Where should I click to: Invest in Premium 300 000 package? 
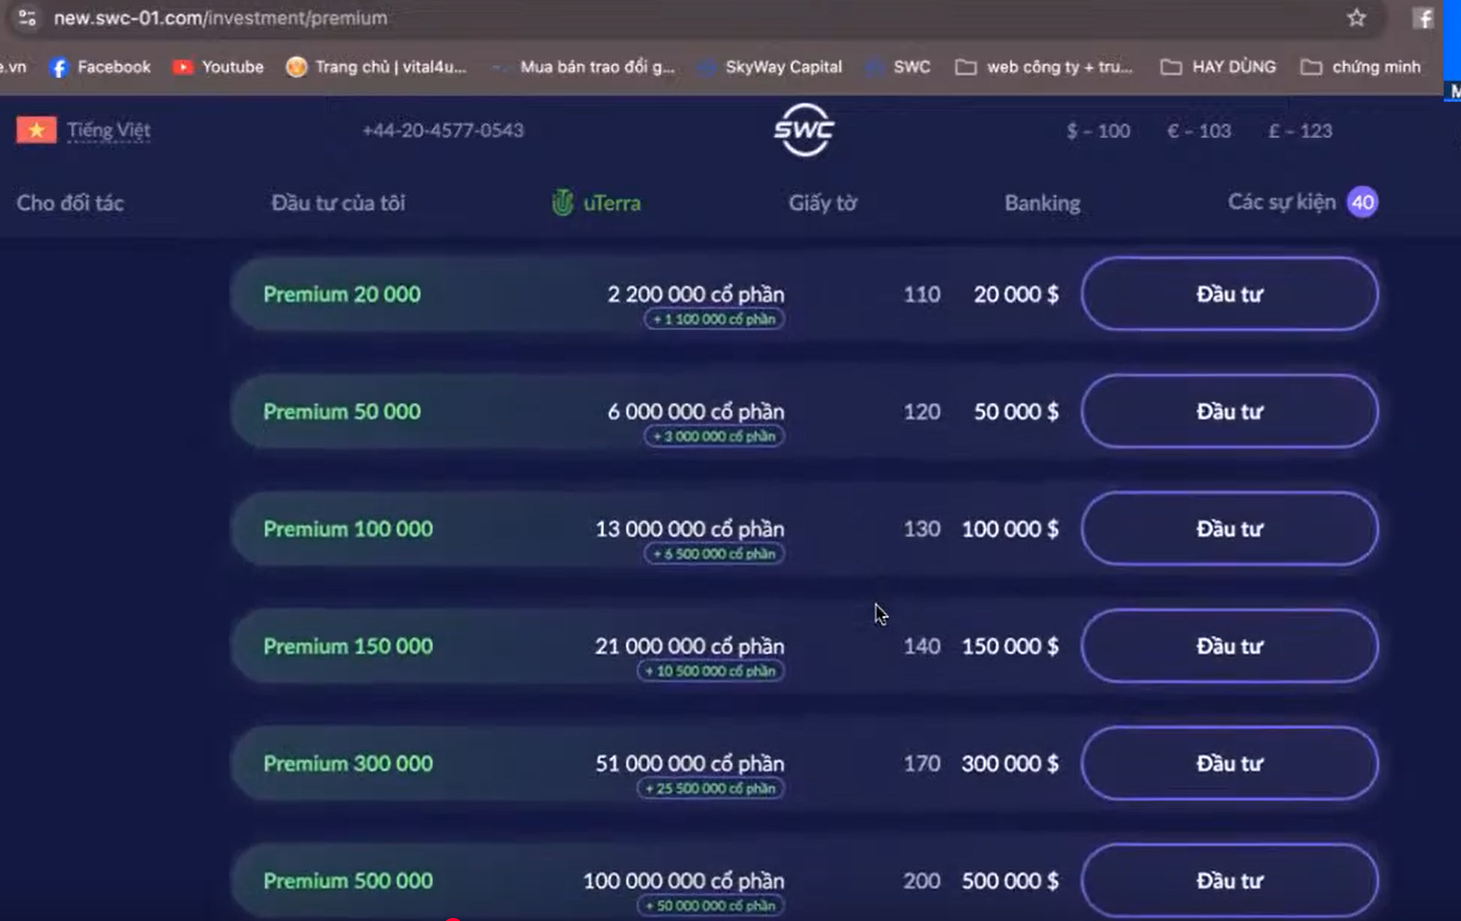pos(1229,763)
